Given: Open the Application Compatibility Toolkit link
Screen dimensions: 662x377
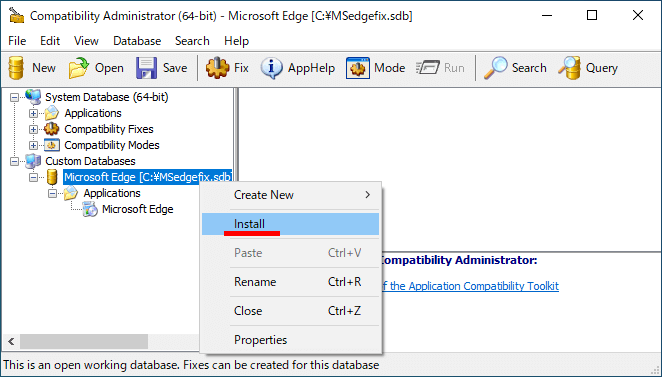Looking at the screenshot, I should (470, 286).
